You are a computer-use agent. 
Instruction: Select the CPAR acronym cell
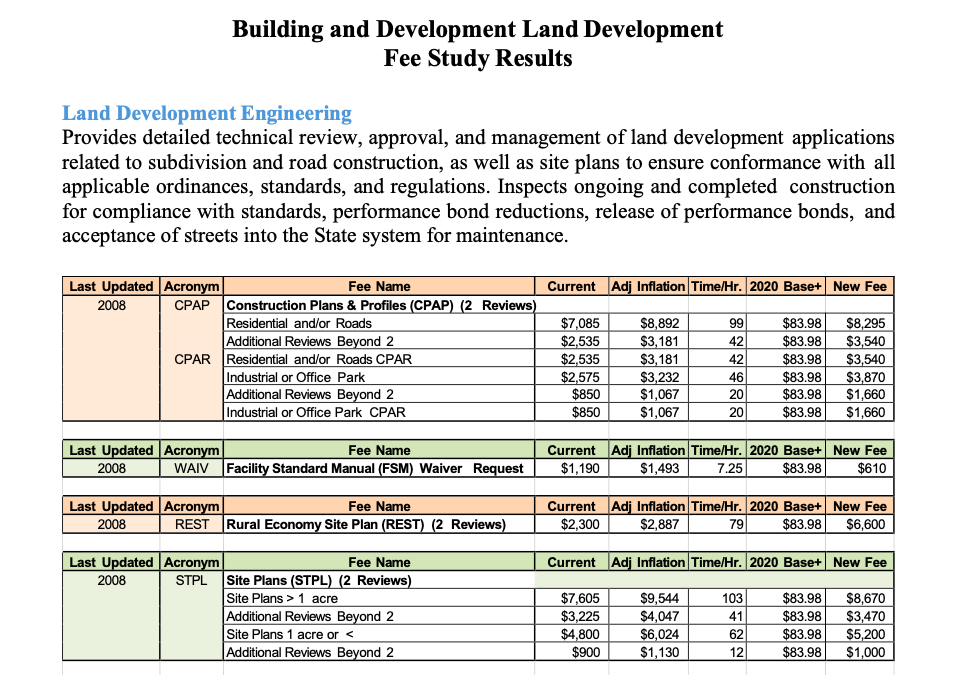point(191,359)
